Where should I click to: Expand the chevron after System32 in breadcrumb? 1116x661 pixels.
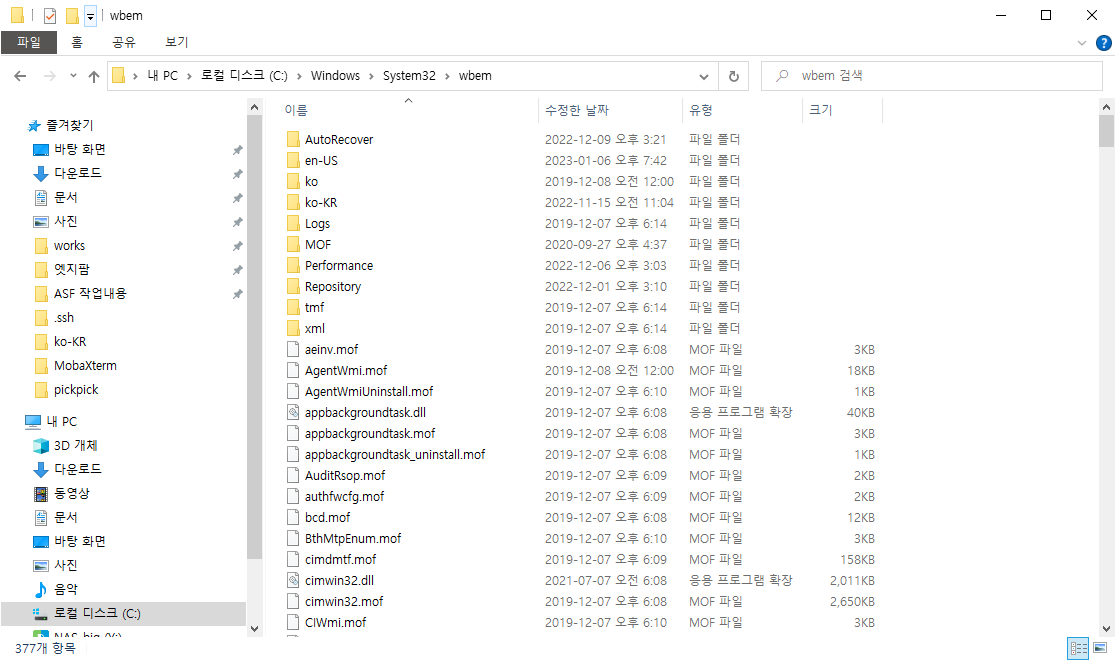(447, 76)
